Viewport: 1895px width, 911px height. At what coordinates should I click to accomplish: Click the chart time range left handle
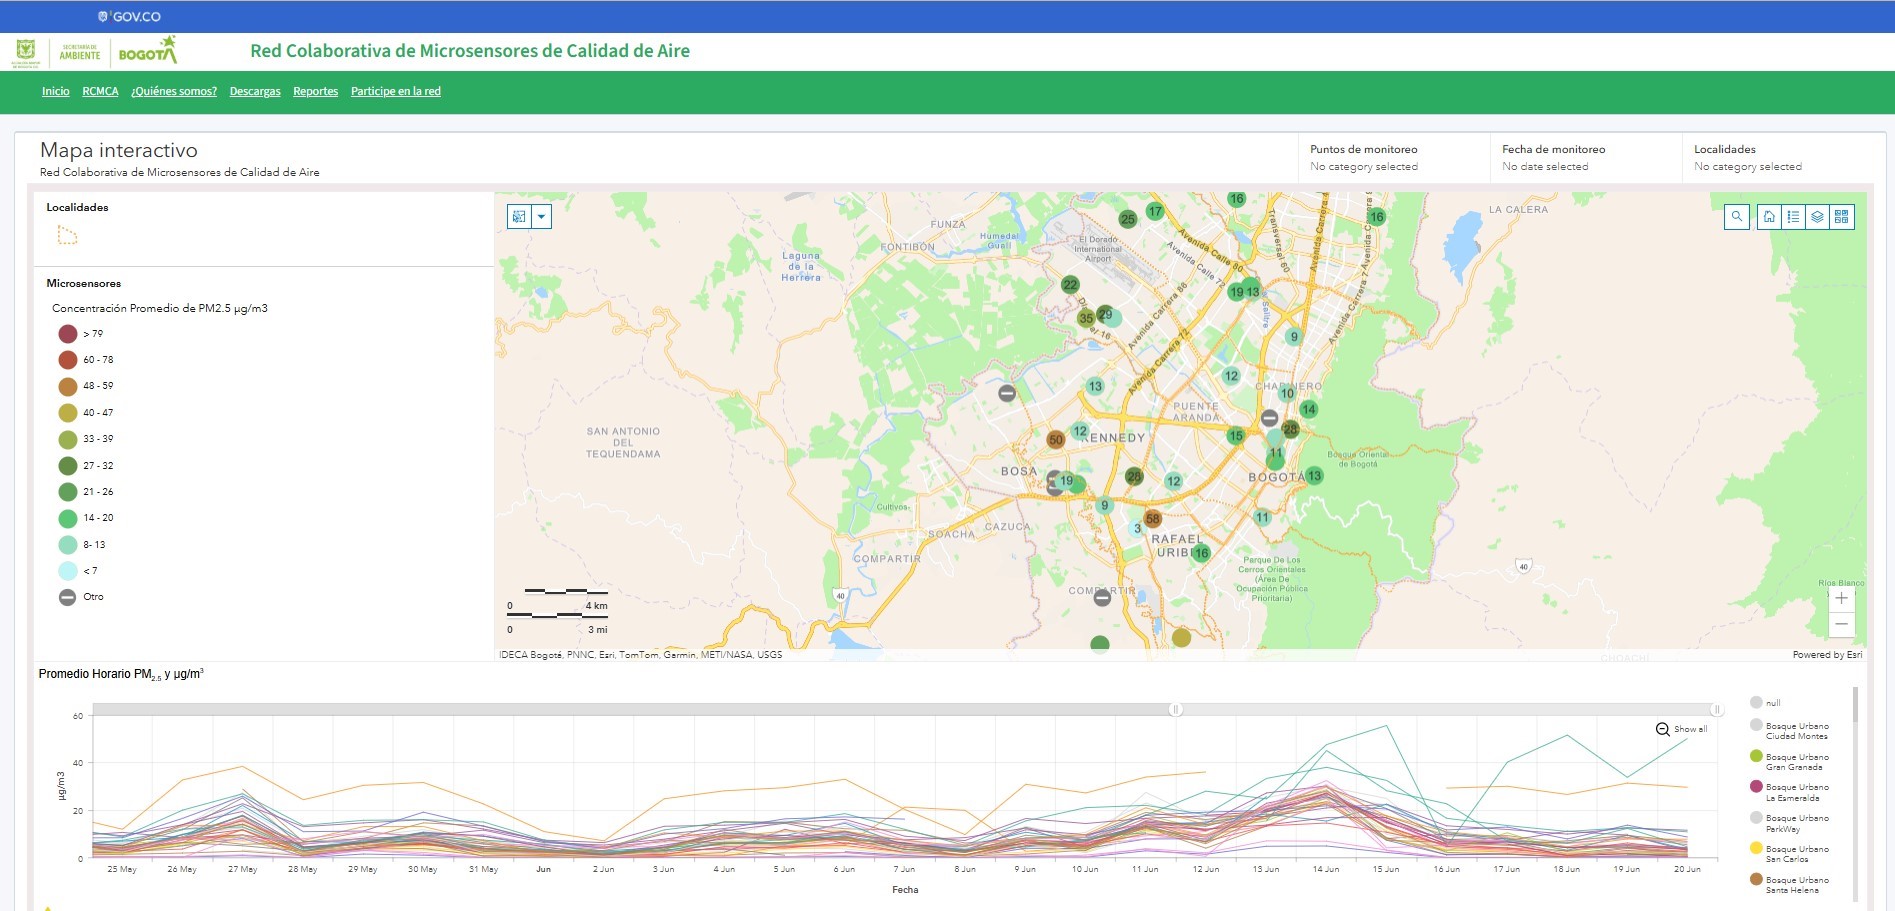pos(1176,709)
